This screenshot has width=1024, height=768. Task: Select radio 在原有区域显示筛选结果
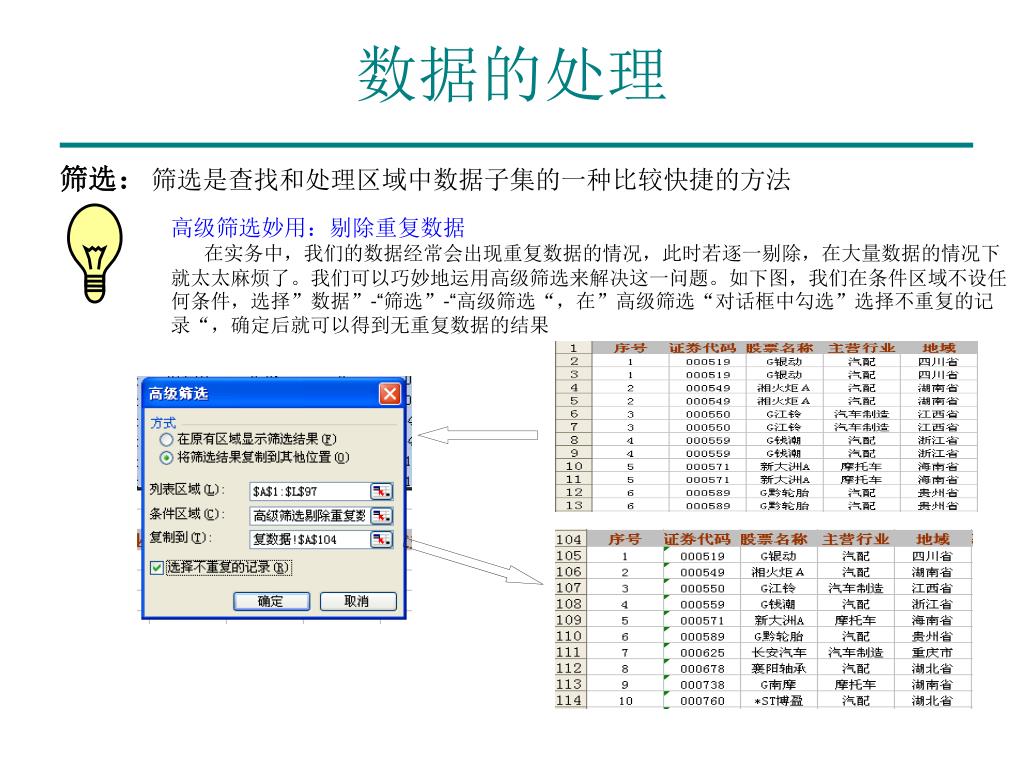(x=167, y=440)
